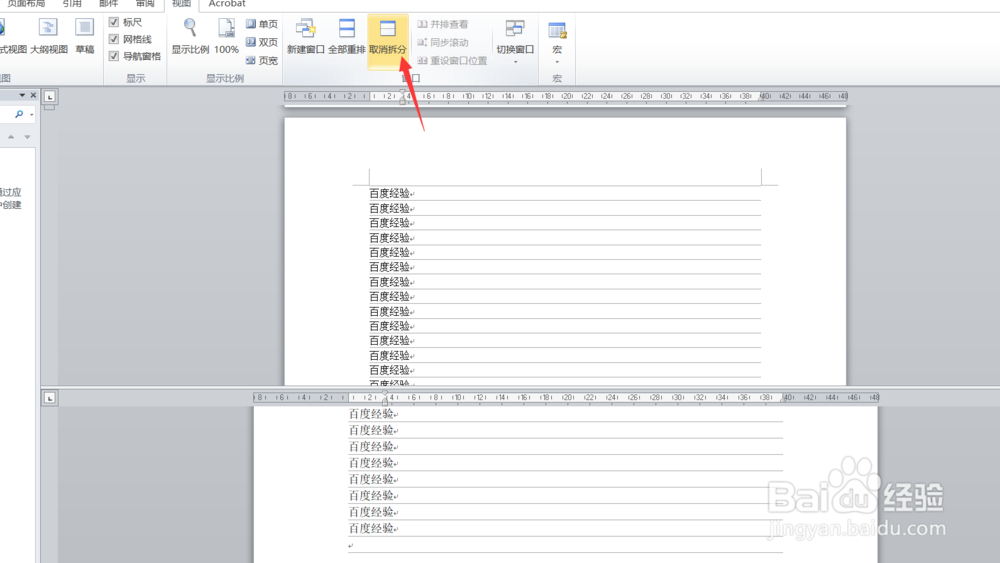Image resolution: width=1000 pixels, height=563 pixels.
Task: Click the navigation pane search magnifier
Action: (x=19, y=114)
